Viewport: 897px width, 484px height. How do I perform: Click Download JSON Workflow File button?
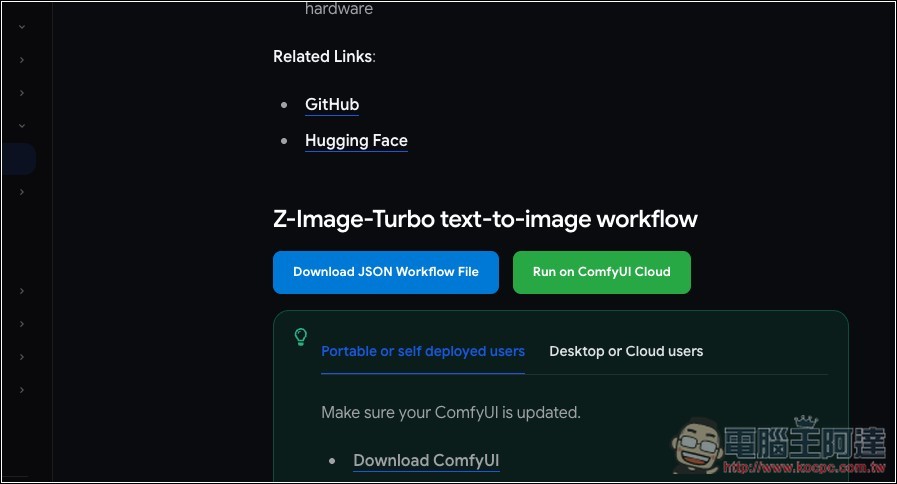(386, 272)
